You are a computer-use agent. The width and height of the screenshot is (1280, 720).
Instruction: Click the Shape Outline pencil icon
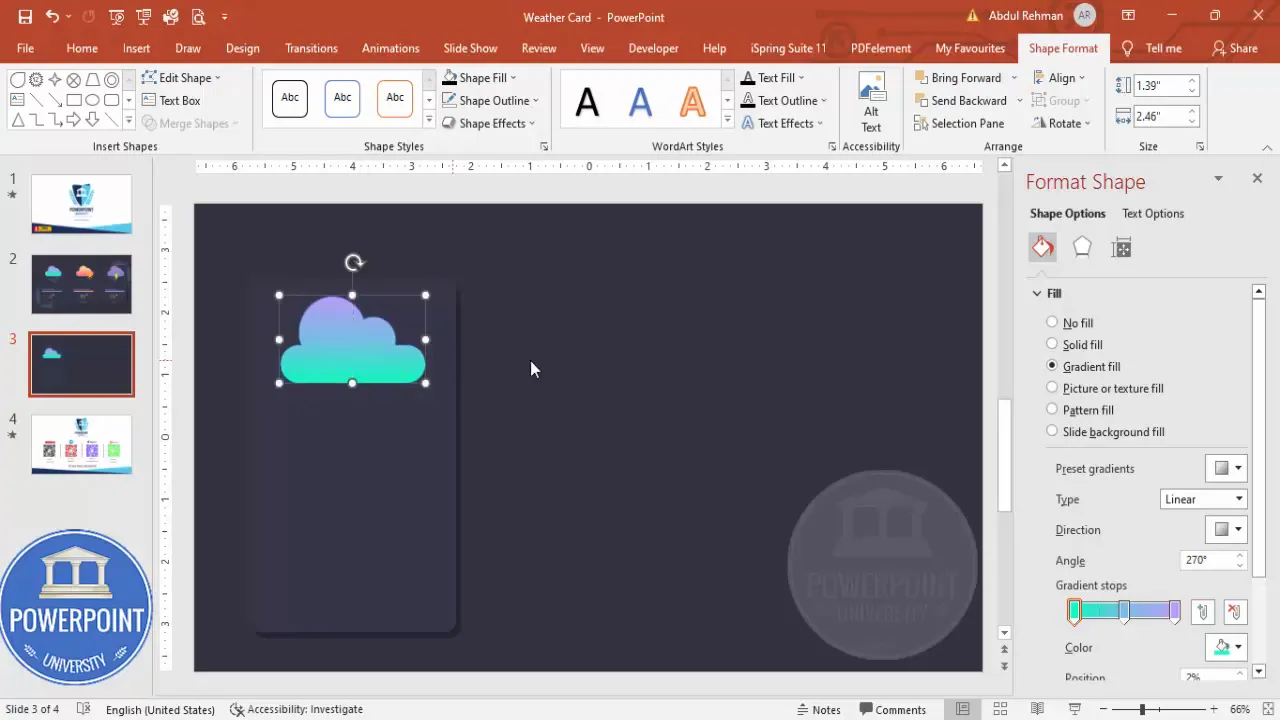coord(450,100)
